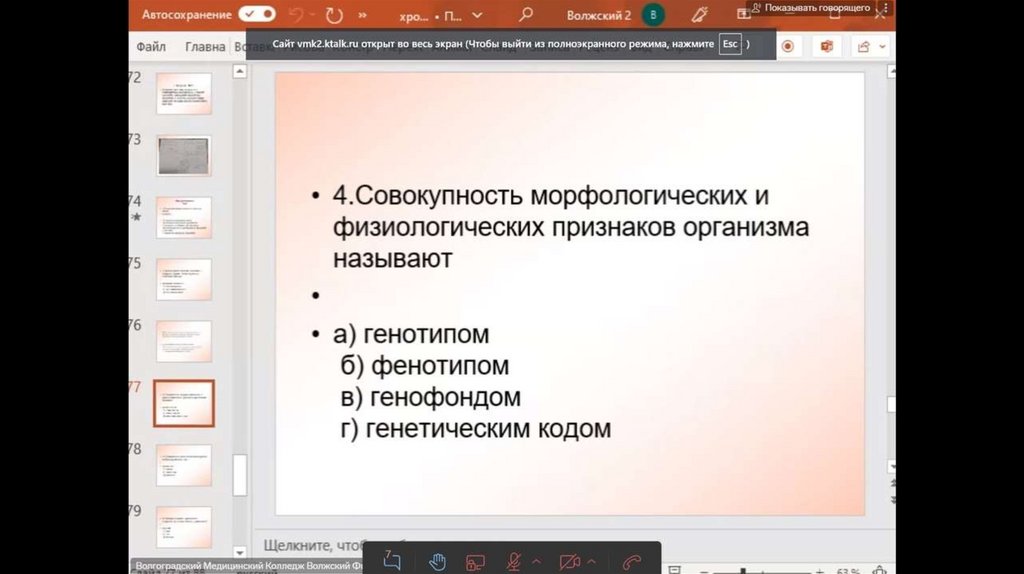Click the record button in ribbon
The height and width of the screenshot is (574, 1024).
click(x=788, y=46)
